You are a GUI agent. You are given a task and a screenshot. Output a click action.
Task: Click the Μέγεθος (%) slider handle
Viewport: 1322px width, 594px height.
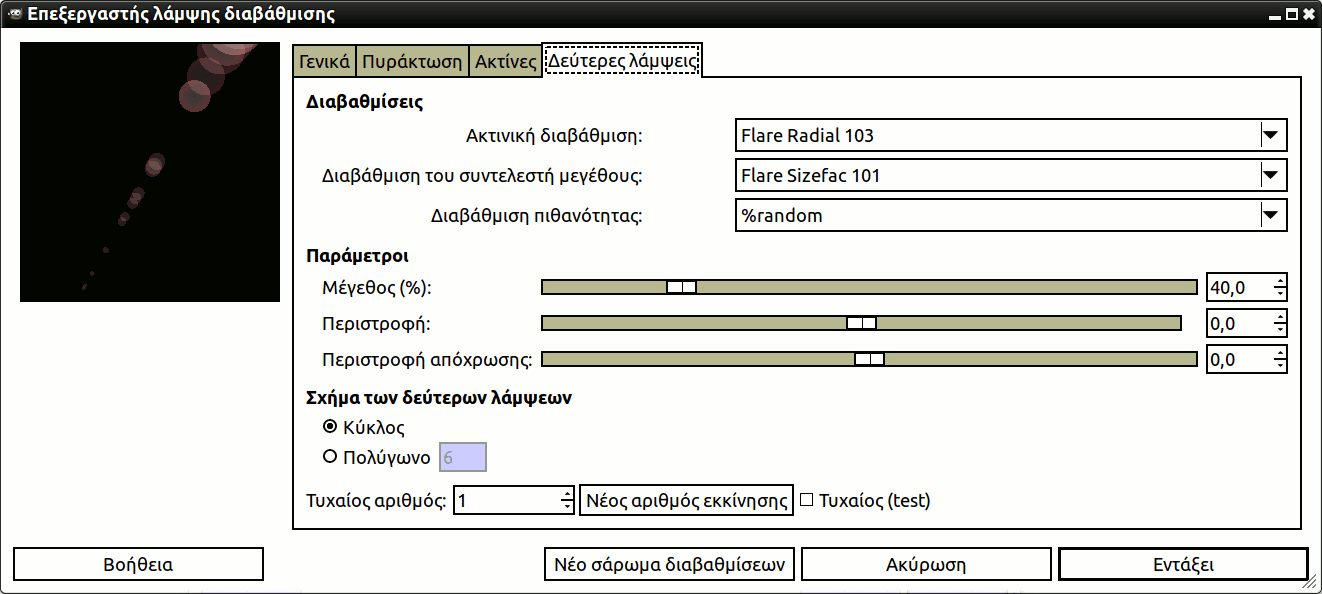681,287
